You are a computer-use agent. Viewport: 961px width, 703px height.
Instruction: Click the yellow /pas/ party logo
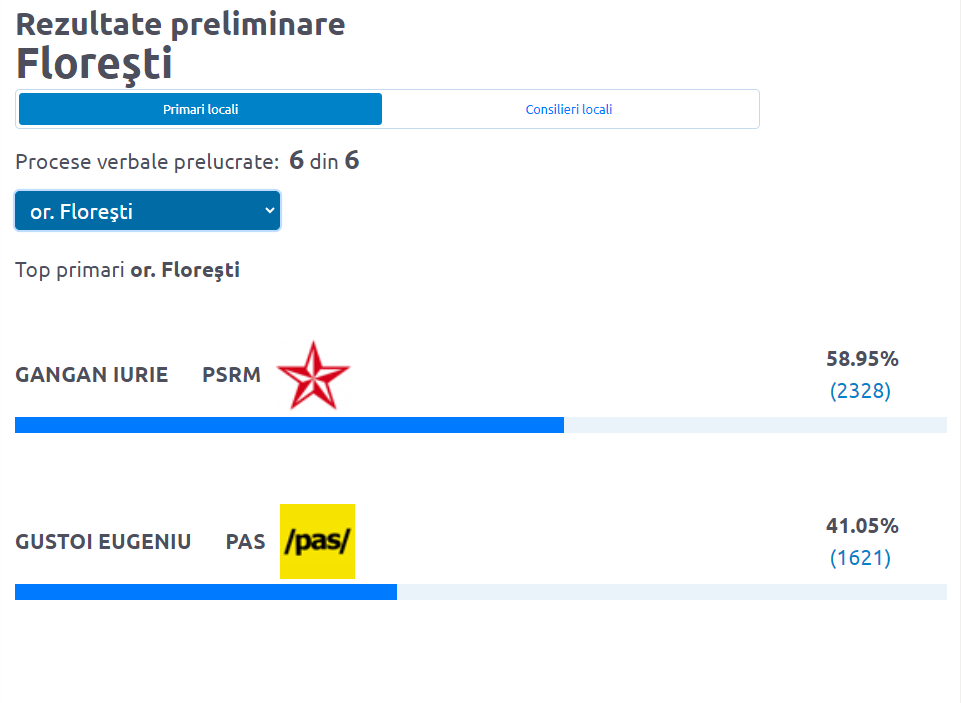317,541
